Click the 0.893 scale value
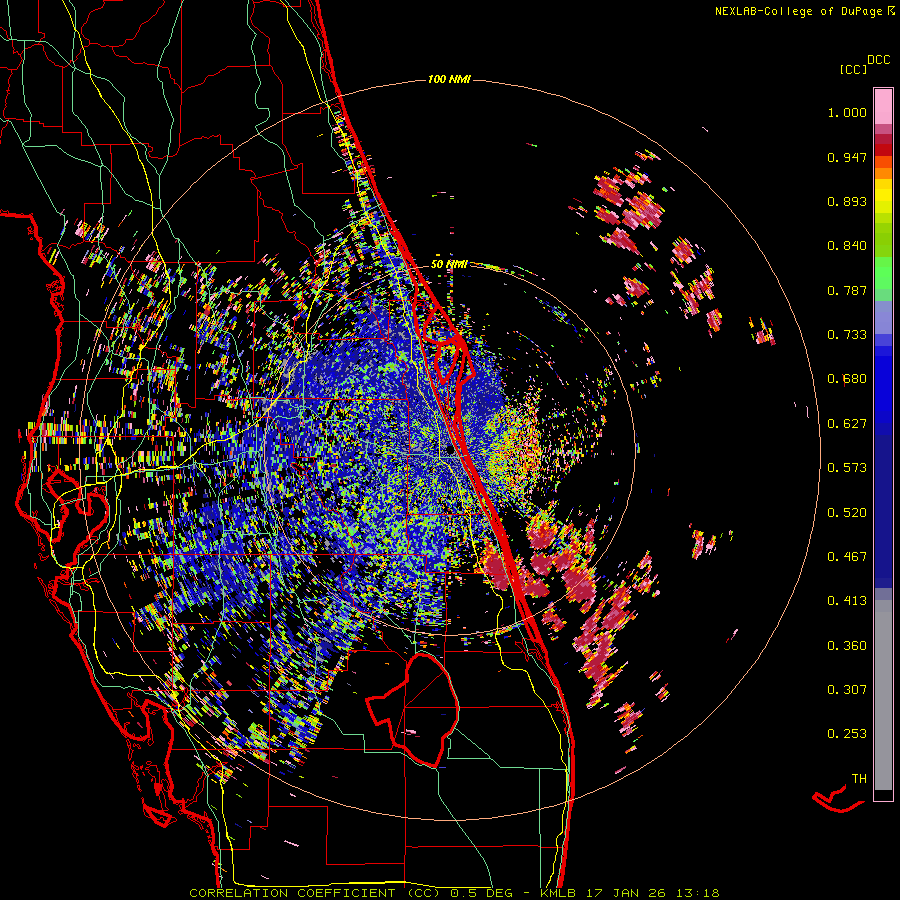 [x=847, y=201]
